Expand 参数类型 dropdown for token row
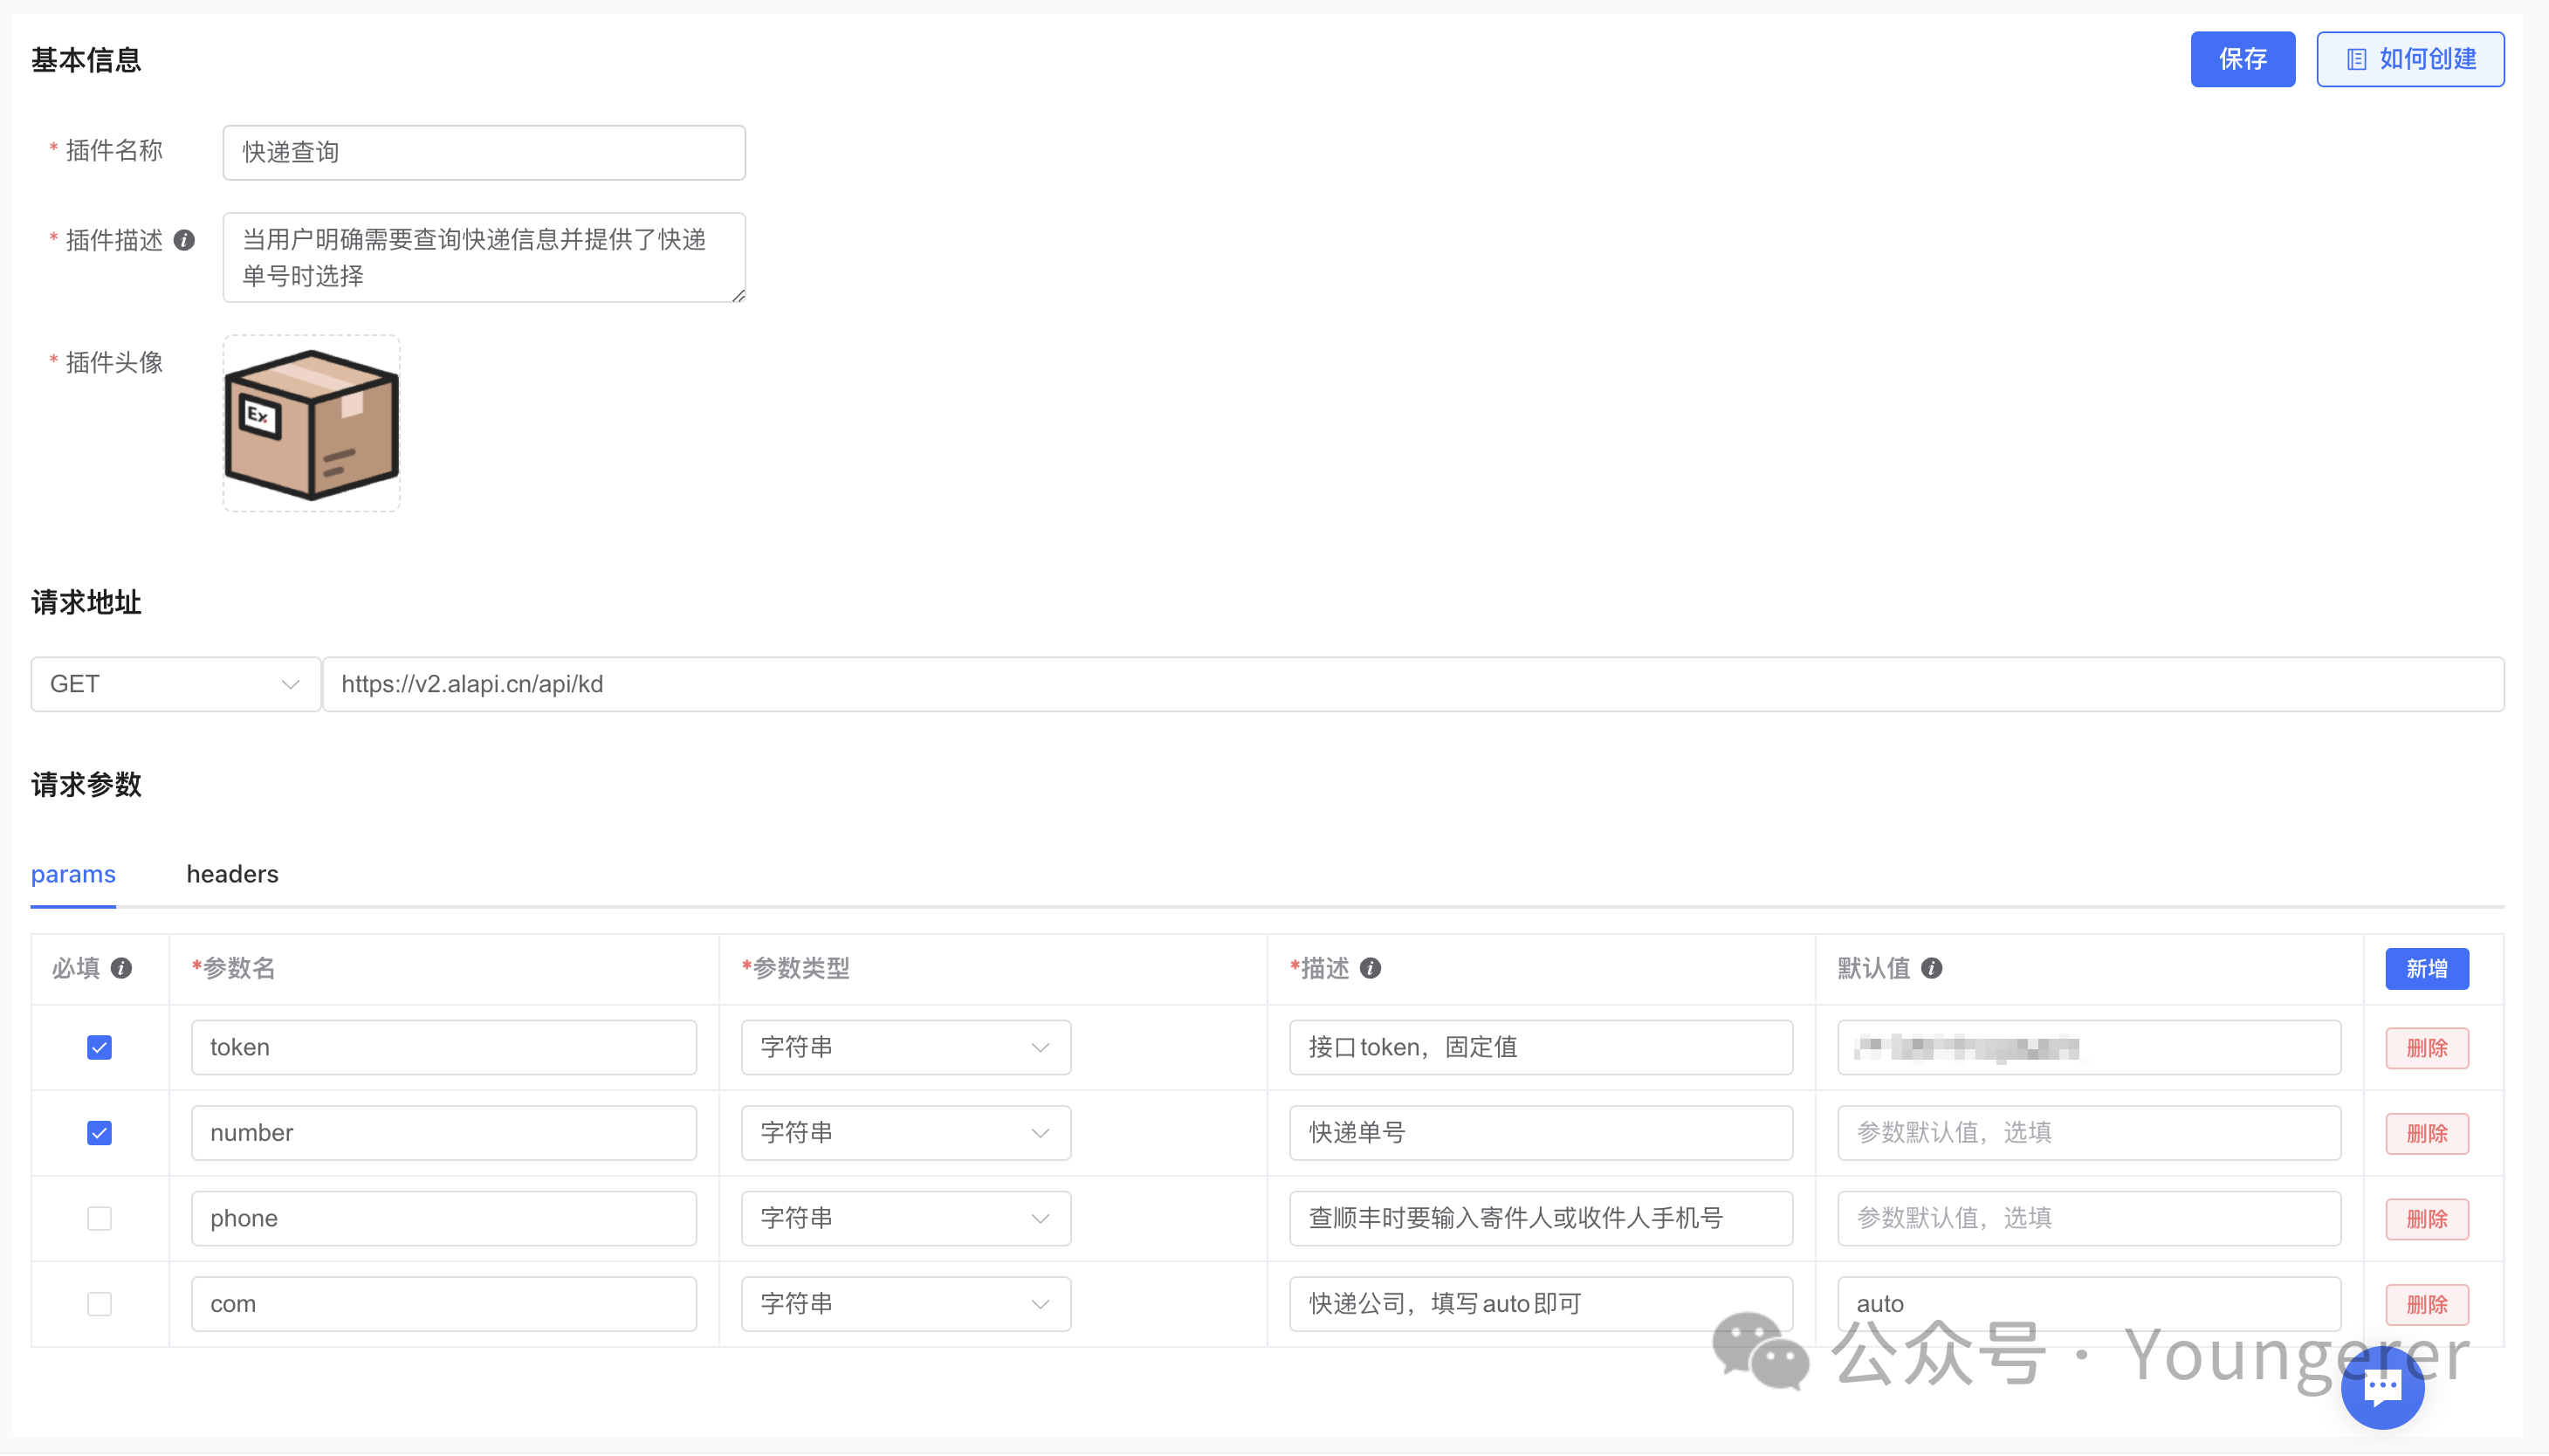Viewport: 2549px width, 1456px height. 905,1047
